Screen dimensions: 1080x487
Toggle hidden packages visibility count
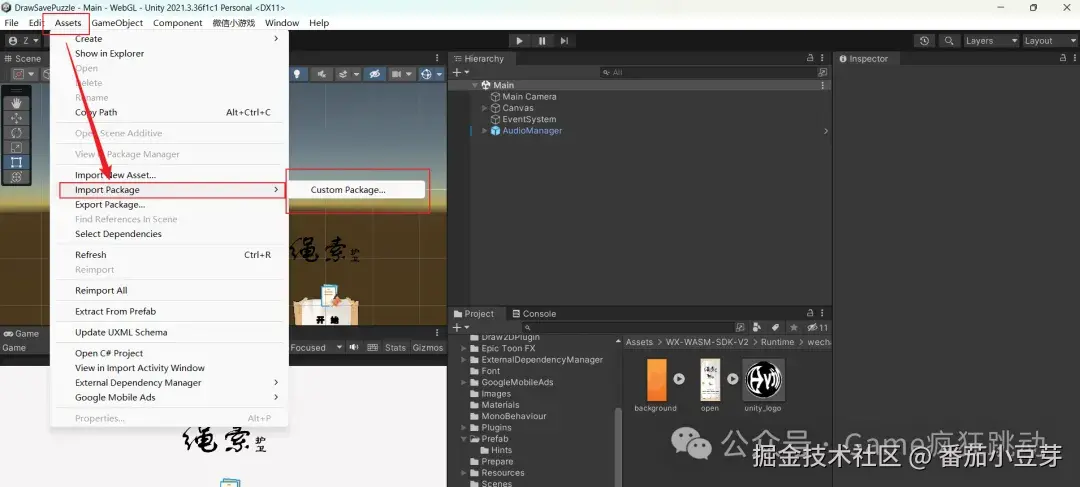818,327
